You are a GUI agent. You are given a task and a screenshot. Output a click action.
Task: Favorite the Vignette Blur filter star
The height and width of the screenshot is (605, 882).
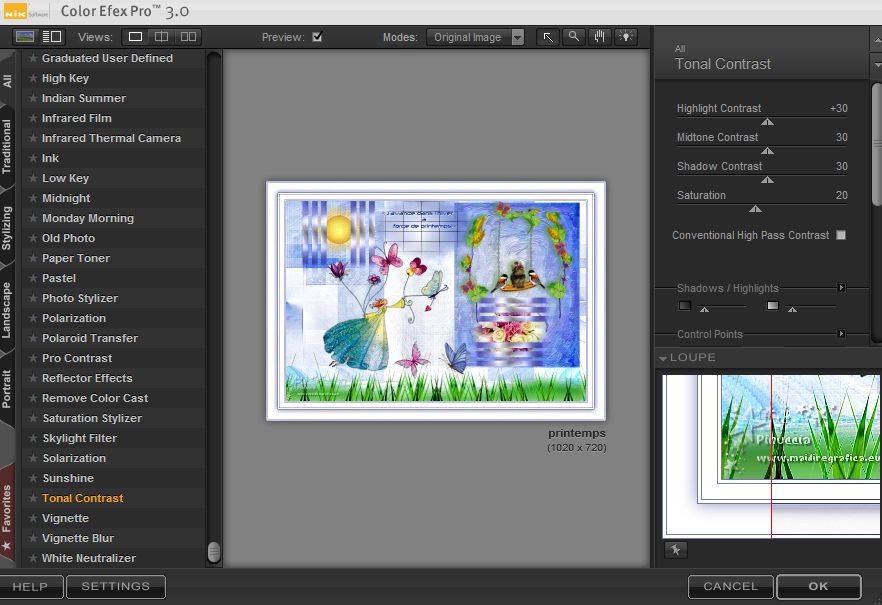click(33, 538)
